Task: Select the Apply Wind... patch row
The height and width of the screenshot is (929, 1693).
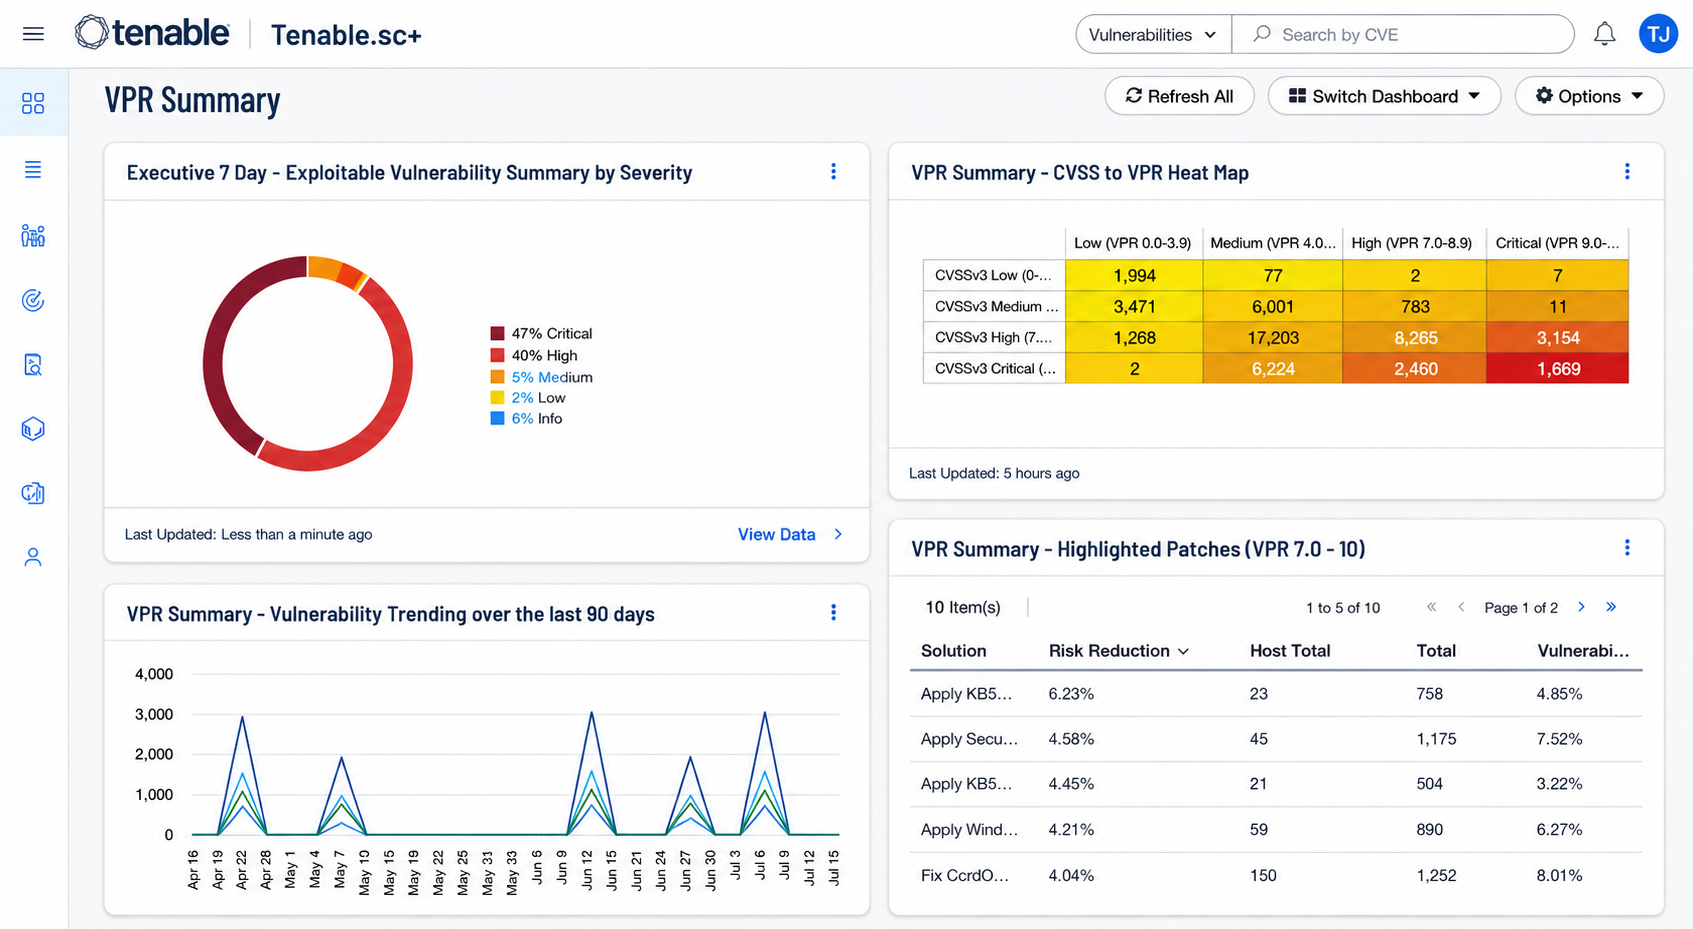Action: [x=1276, y=829]
